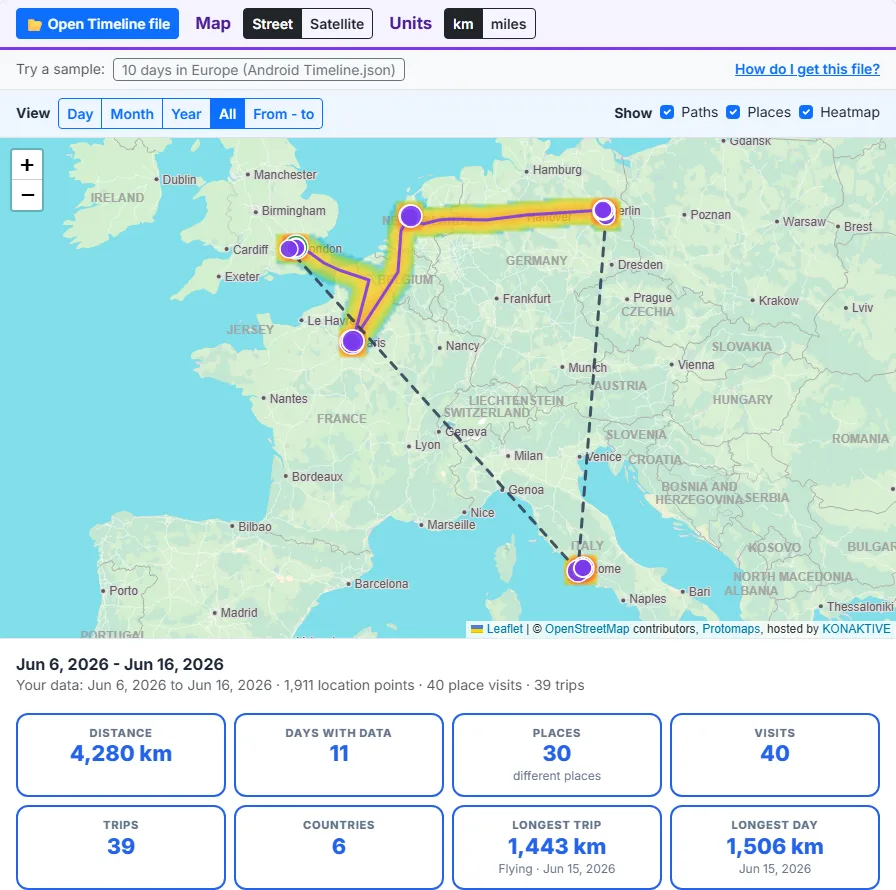Click the Longest Day 1,506 km card
Image resolution: width=896 pixels, height=890 pixels.
[775, 847]
